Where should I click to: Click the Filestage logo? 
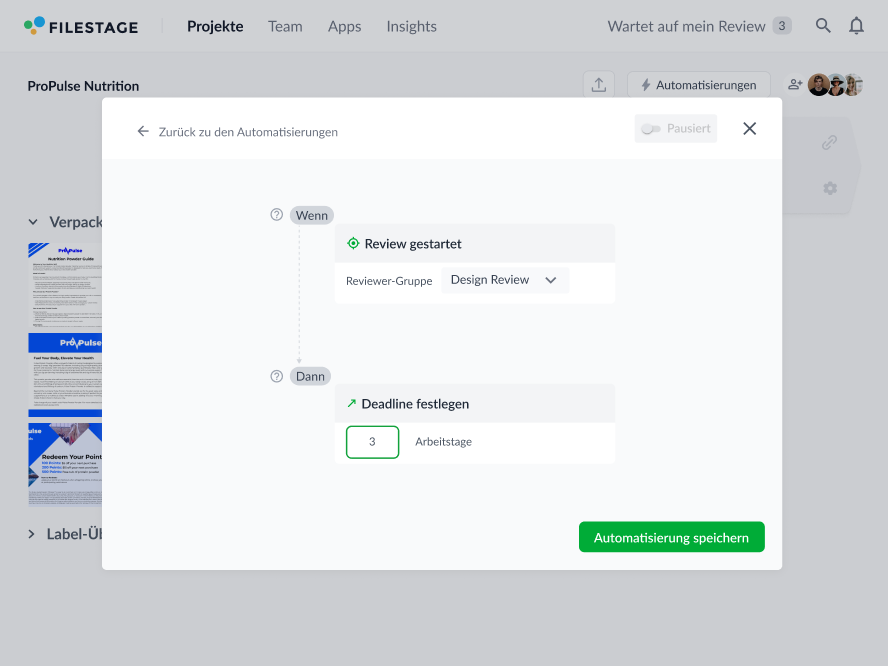coord(82,26)
